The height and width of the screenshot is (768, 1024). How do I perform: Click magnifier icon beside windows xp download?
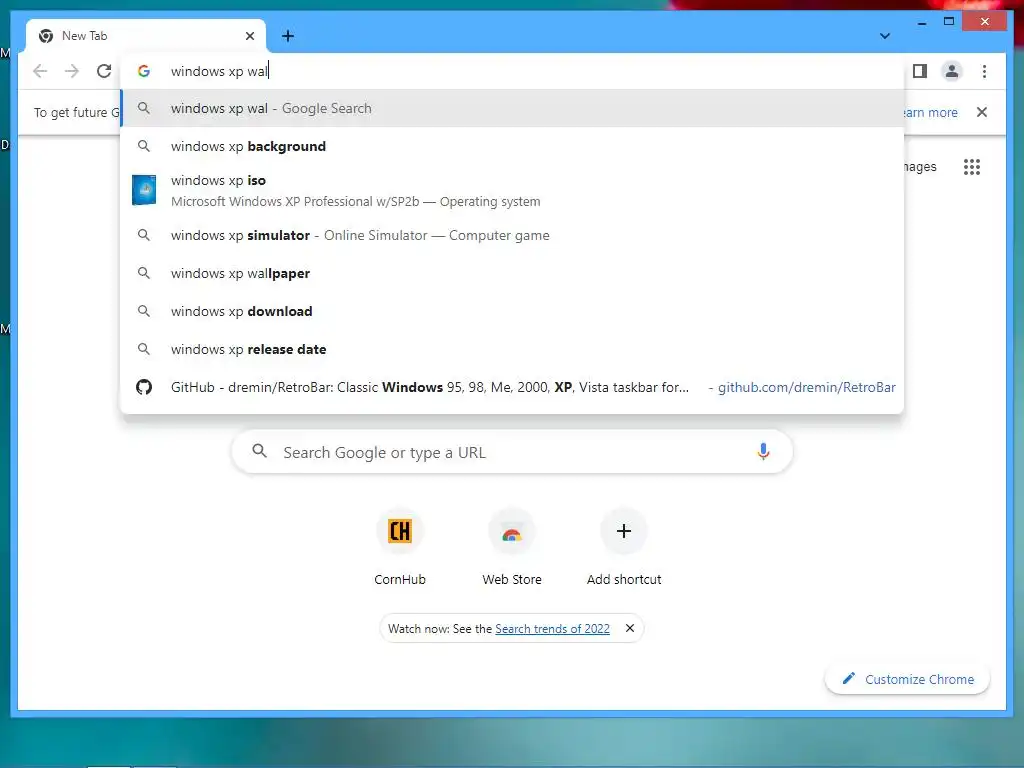tap(144, 312)
